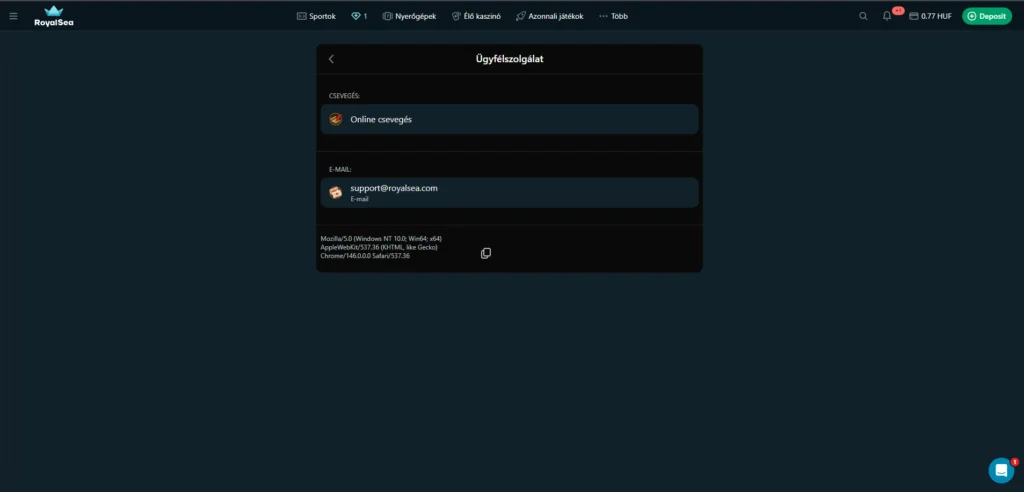Image resolution: width=1024 pixels, height=492 pixels.
Task: Click the Online csevegés chat icon
Action: point(336,120)
